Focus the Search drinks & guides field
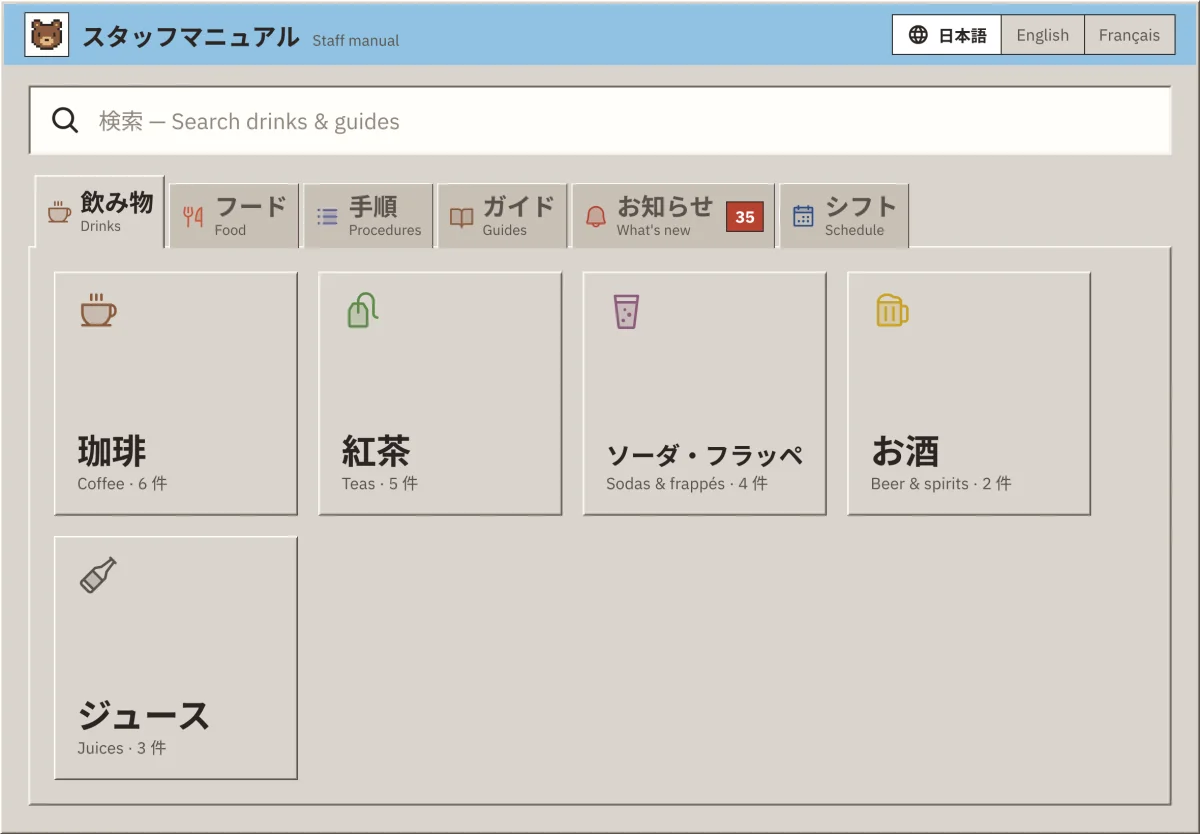This screenshot has height=834, width=1200. tap(600, 121)
